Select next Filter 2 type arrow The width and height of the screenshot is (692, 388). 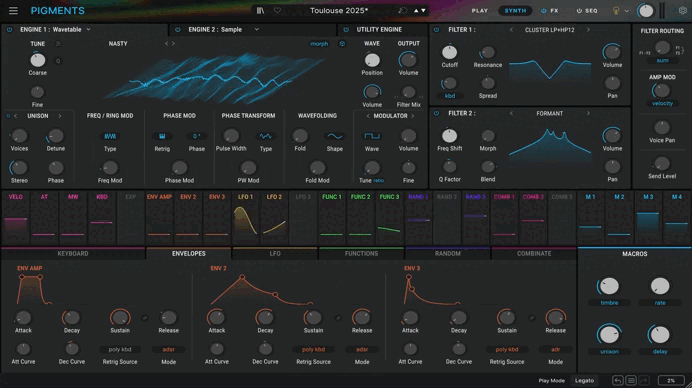[x=588, y=113]
